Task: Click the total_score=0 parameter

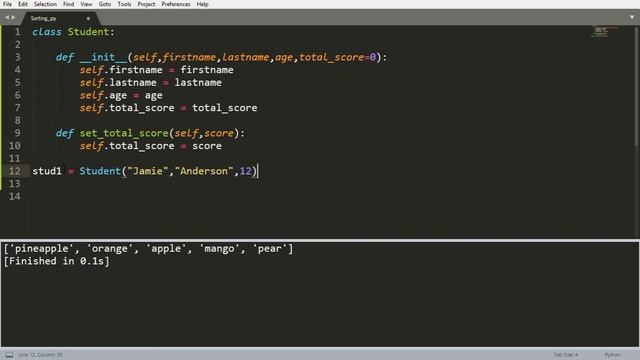Action: coord(338,57)
